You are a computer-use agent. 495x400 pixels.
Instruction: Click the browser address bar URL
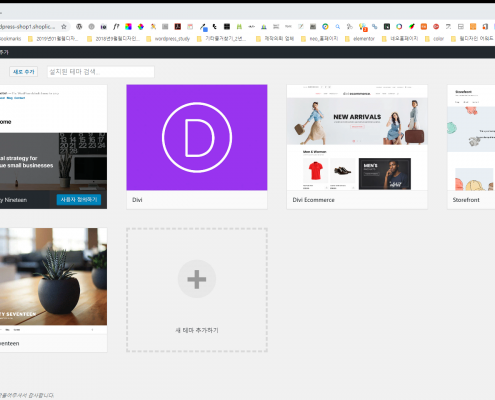click(28, 27)
